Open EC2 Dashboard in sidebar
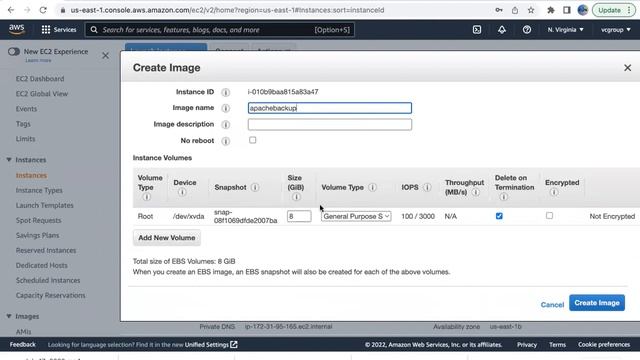The image size is (640, 360). (40, 79)
